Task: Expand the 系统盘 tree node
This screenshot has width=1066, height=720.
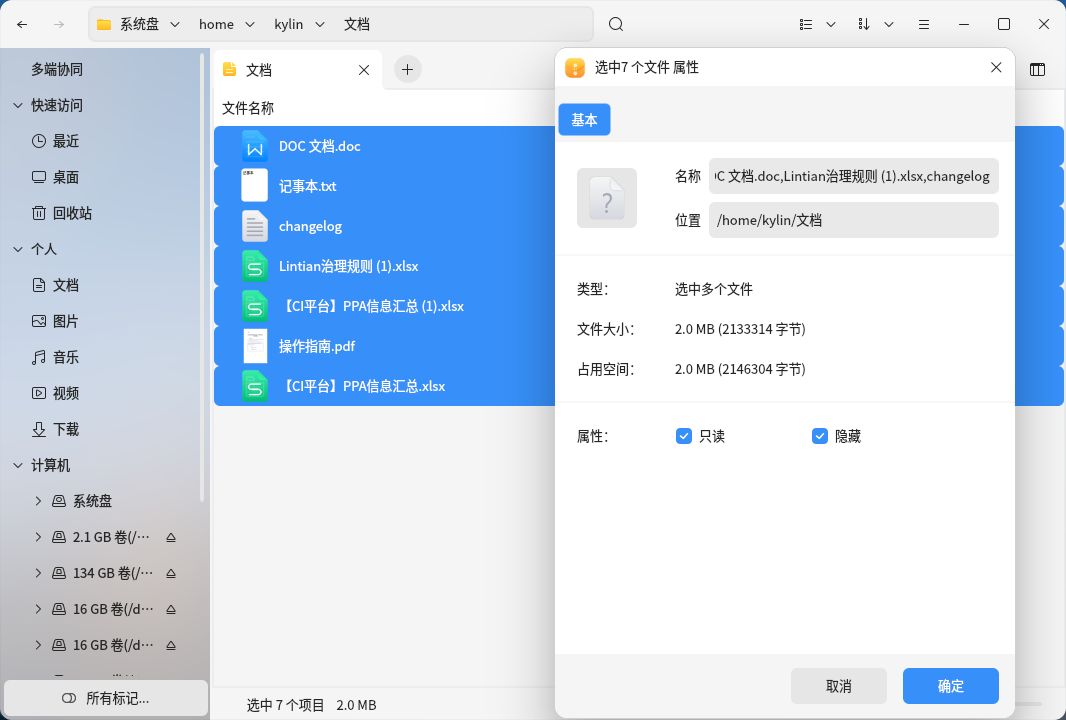Action: coord(38,501)
